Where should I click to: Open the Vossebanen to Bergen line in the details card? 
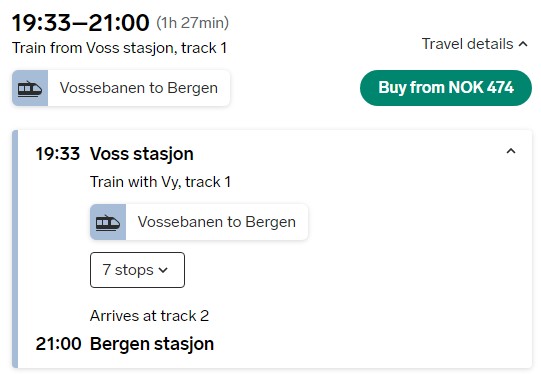[x=199, y=222]
